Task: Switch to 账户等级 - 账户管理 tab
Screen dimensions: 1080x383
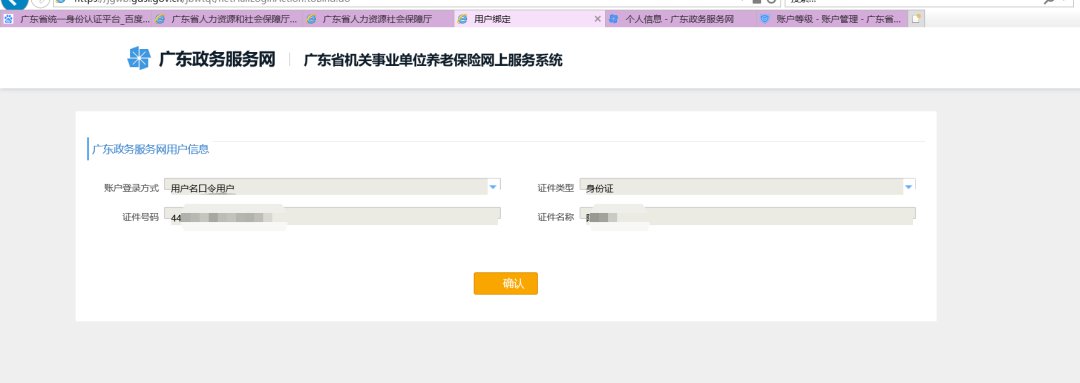Action: pos(832,19)
